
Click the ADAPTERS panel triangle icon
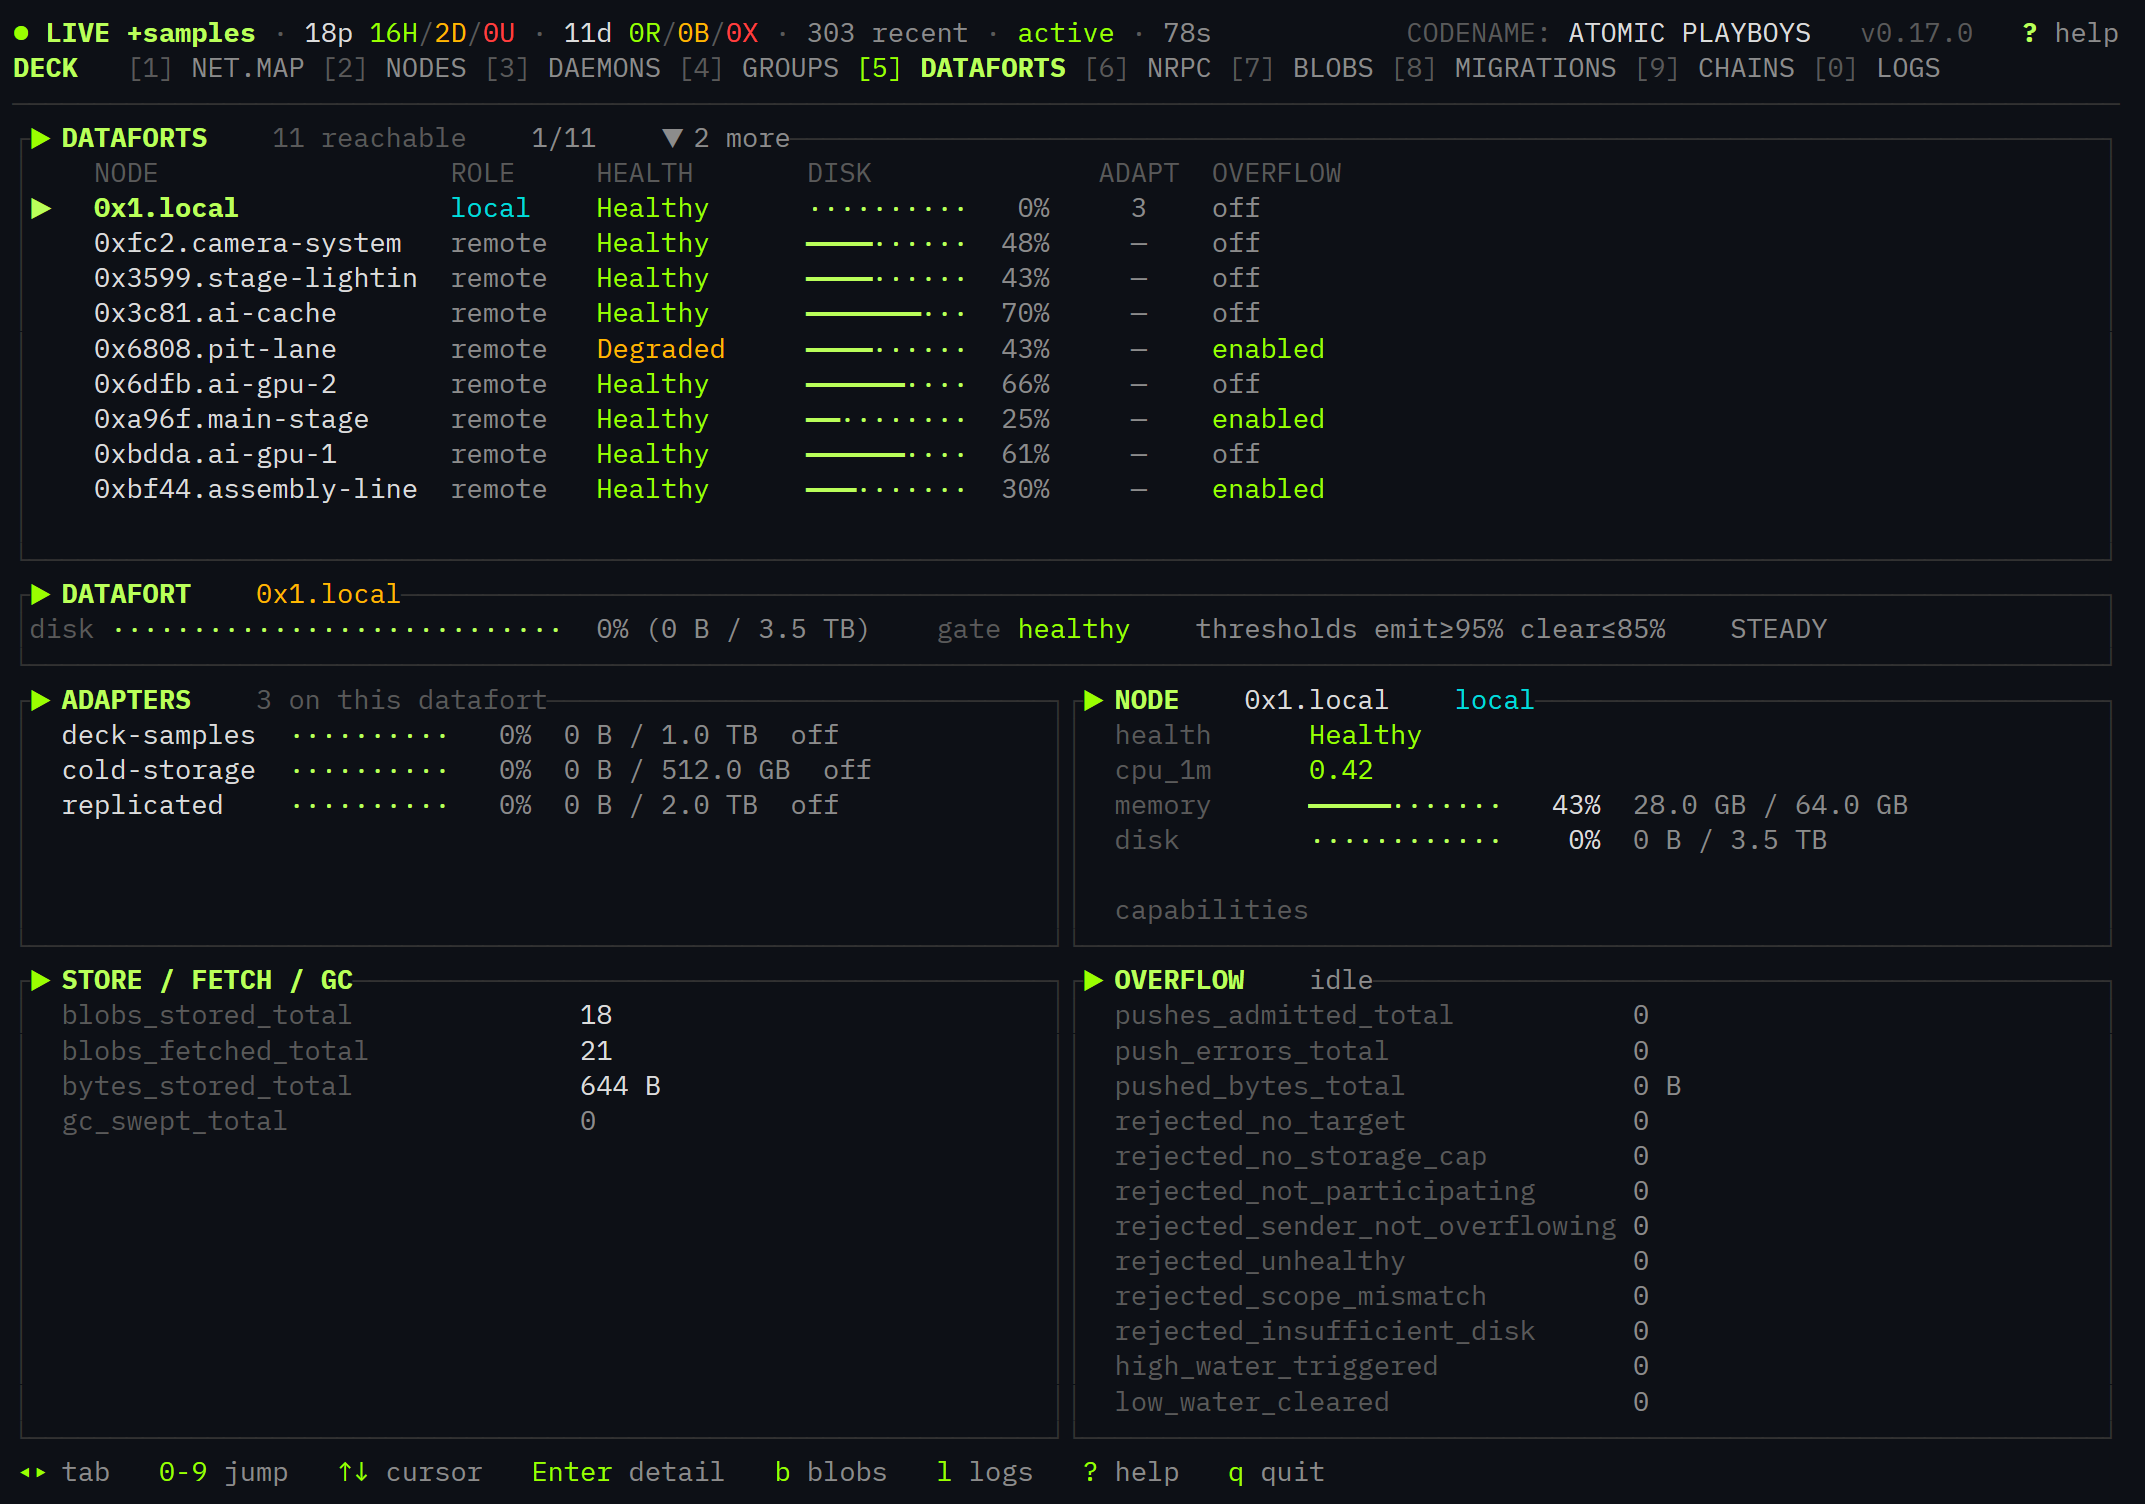(40, 700)
